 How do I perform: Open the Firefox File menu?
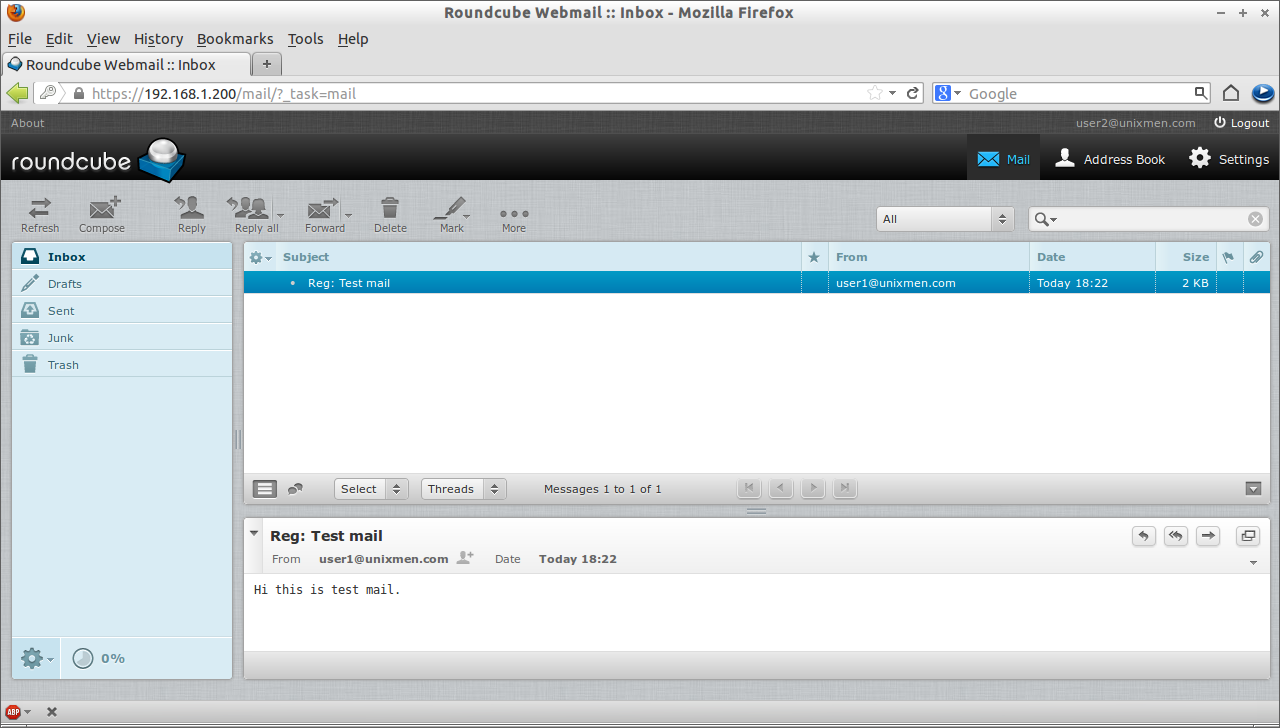coord(20,39)
